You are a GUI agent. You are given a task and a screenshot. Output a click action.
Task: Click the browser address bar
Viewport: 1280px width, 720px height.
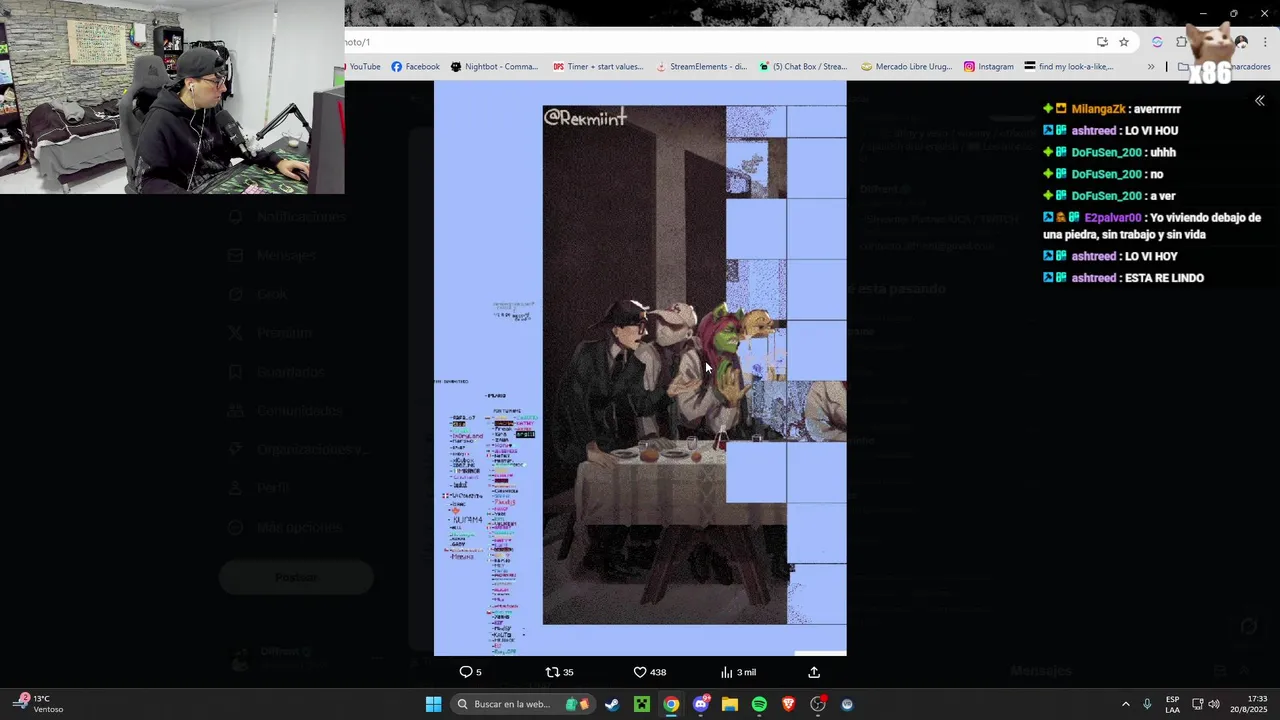(715, 42)
